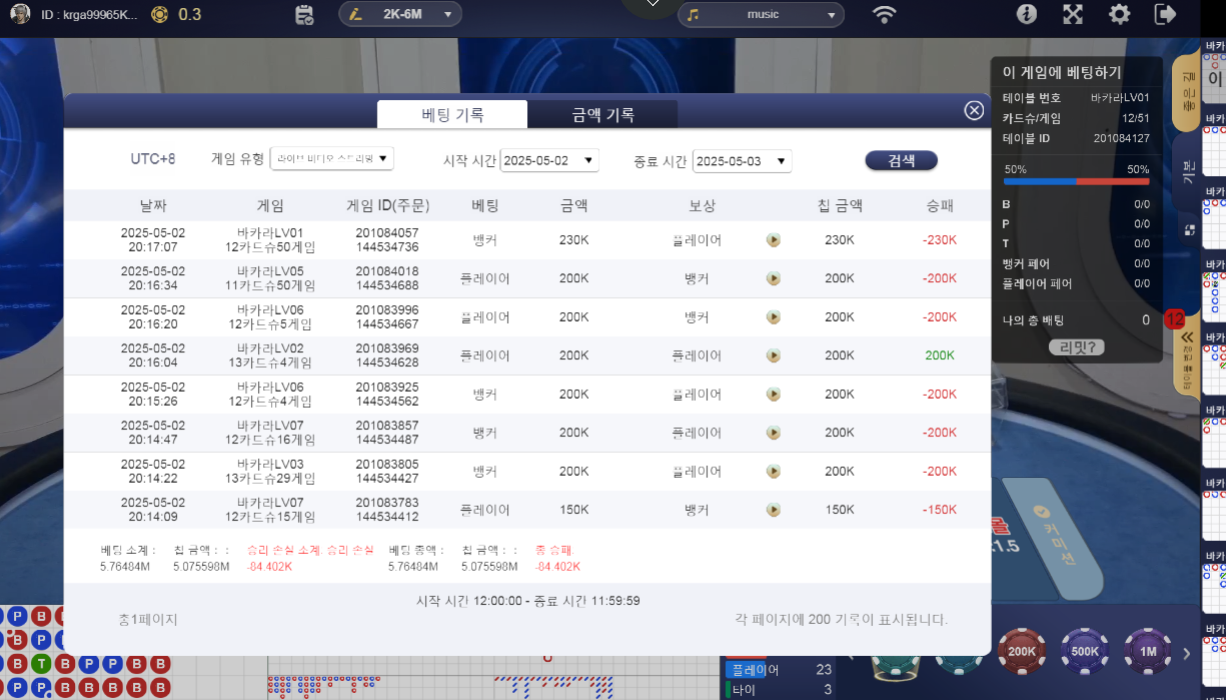The width and height of the screenshot is (1226, 700).
Task: Select the 베팅 기록 tab
Action: 452,115
